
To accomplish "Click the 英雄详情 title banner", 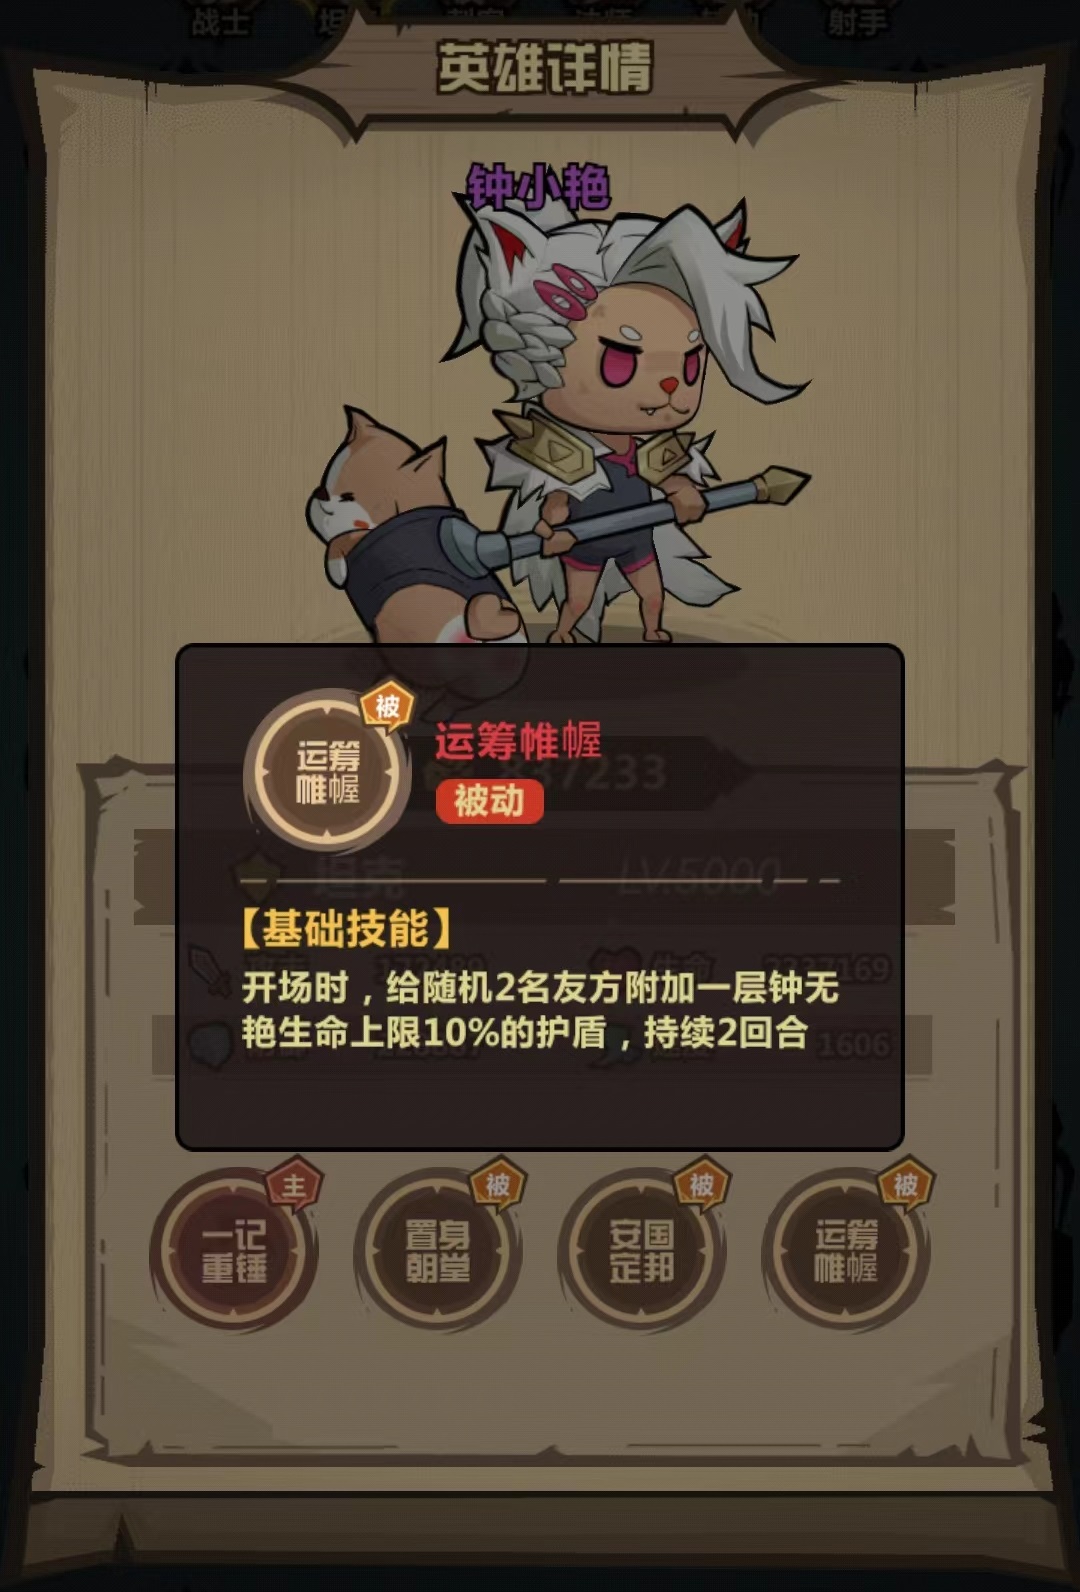I will tap(545, 68).
